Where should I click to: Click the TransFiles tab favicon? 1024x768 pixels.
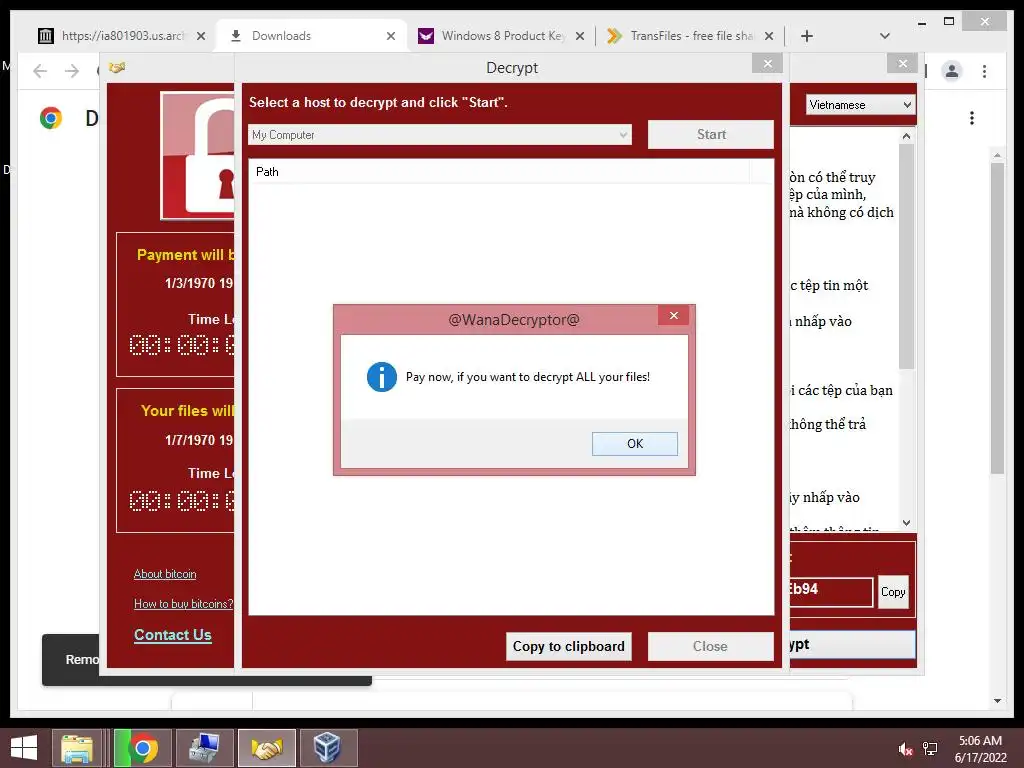614,36
